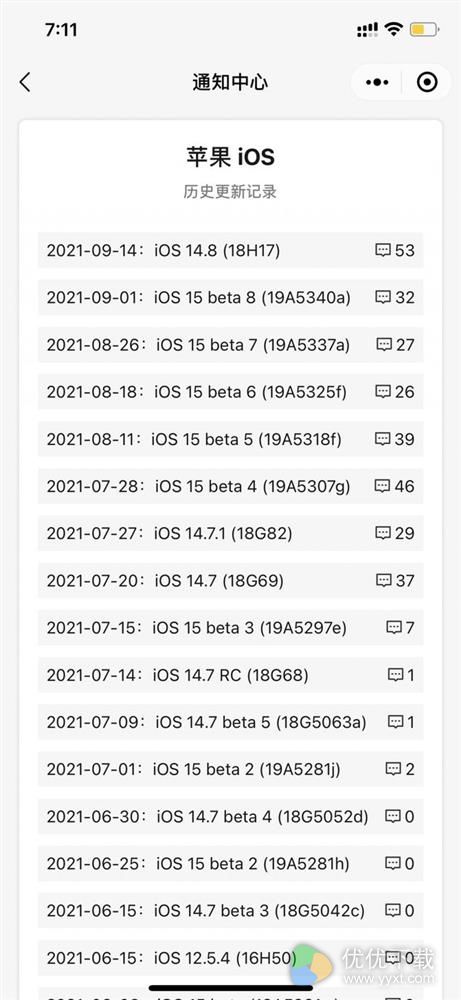
Task: Open comments icon for iOS 14.7.1 (18G82)
Action: point(383,533)
